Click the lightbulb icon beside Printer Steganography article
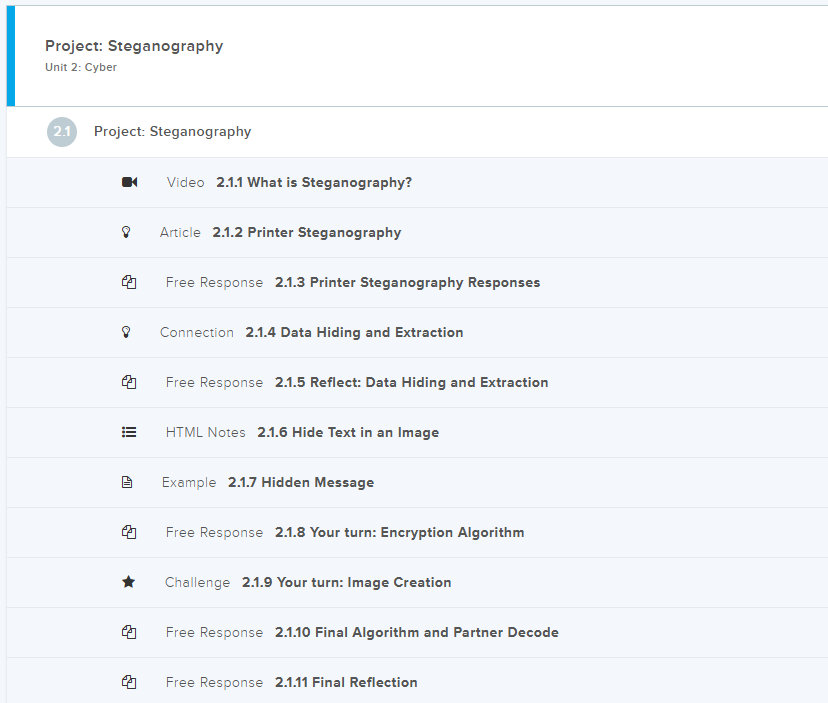 point(126,232)
